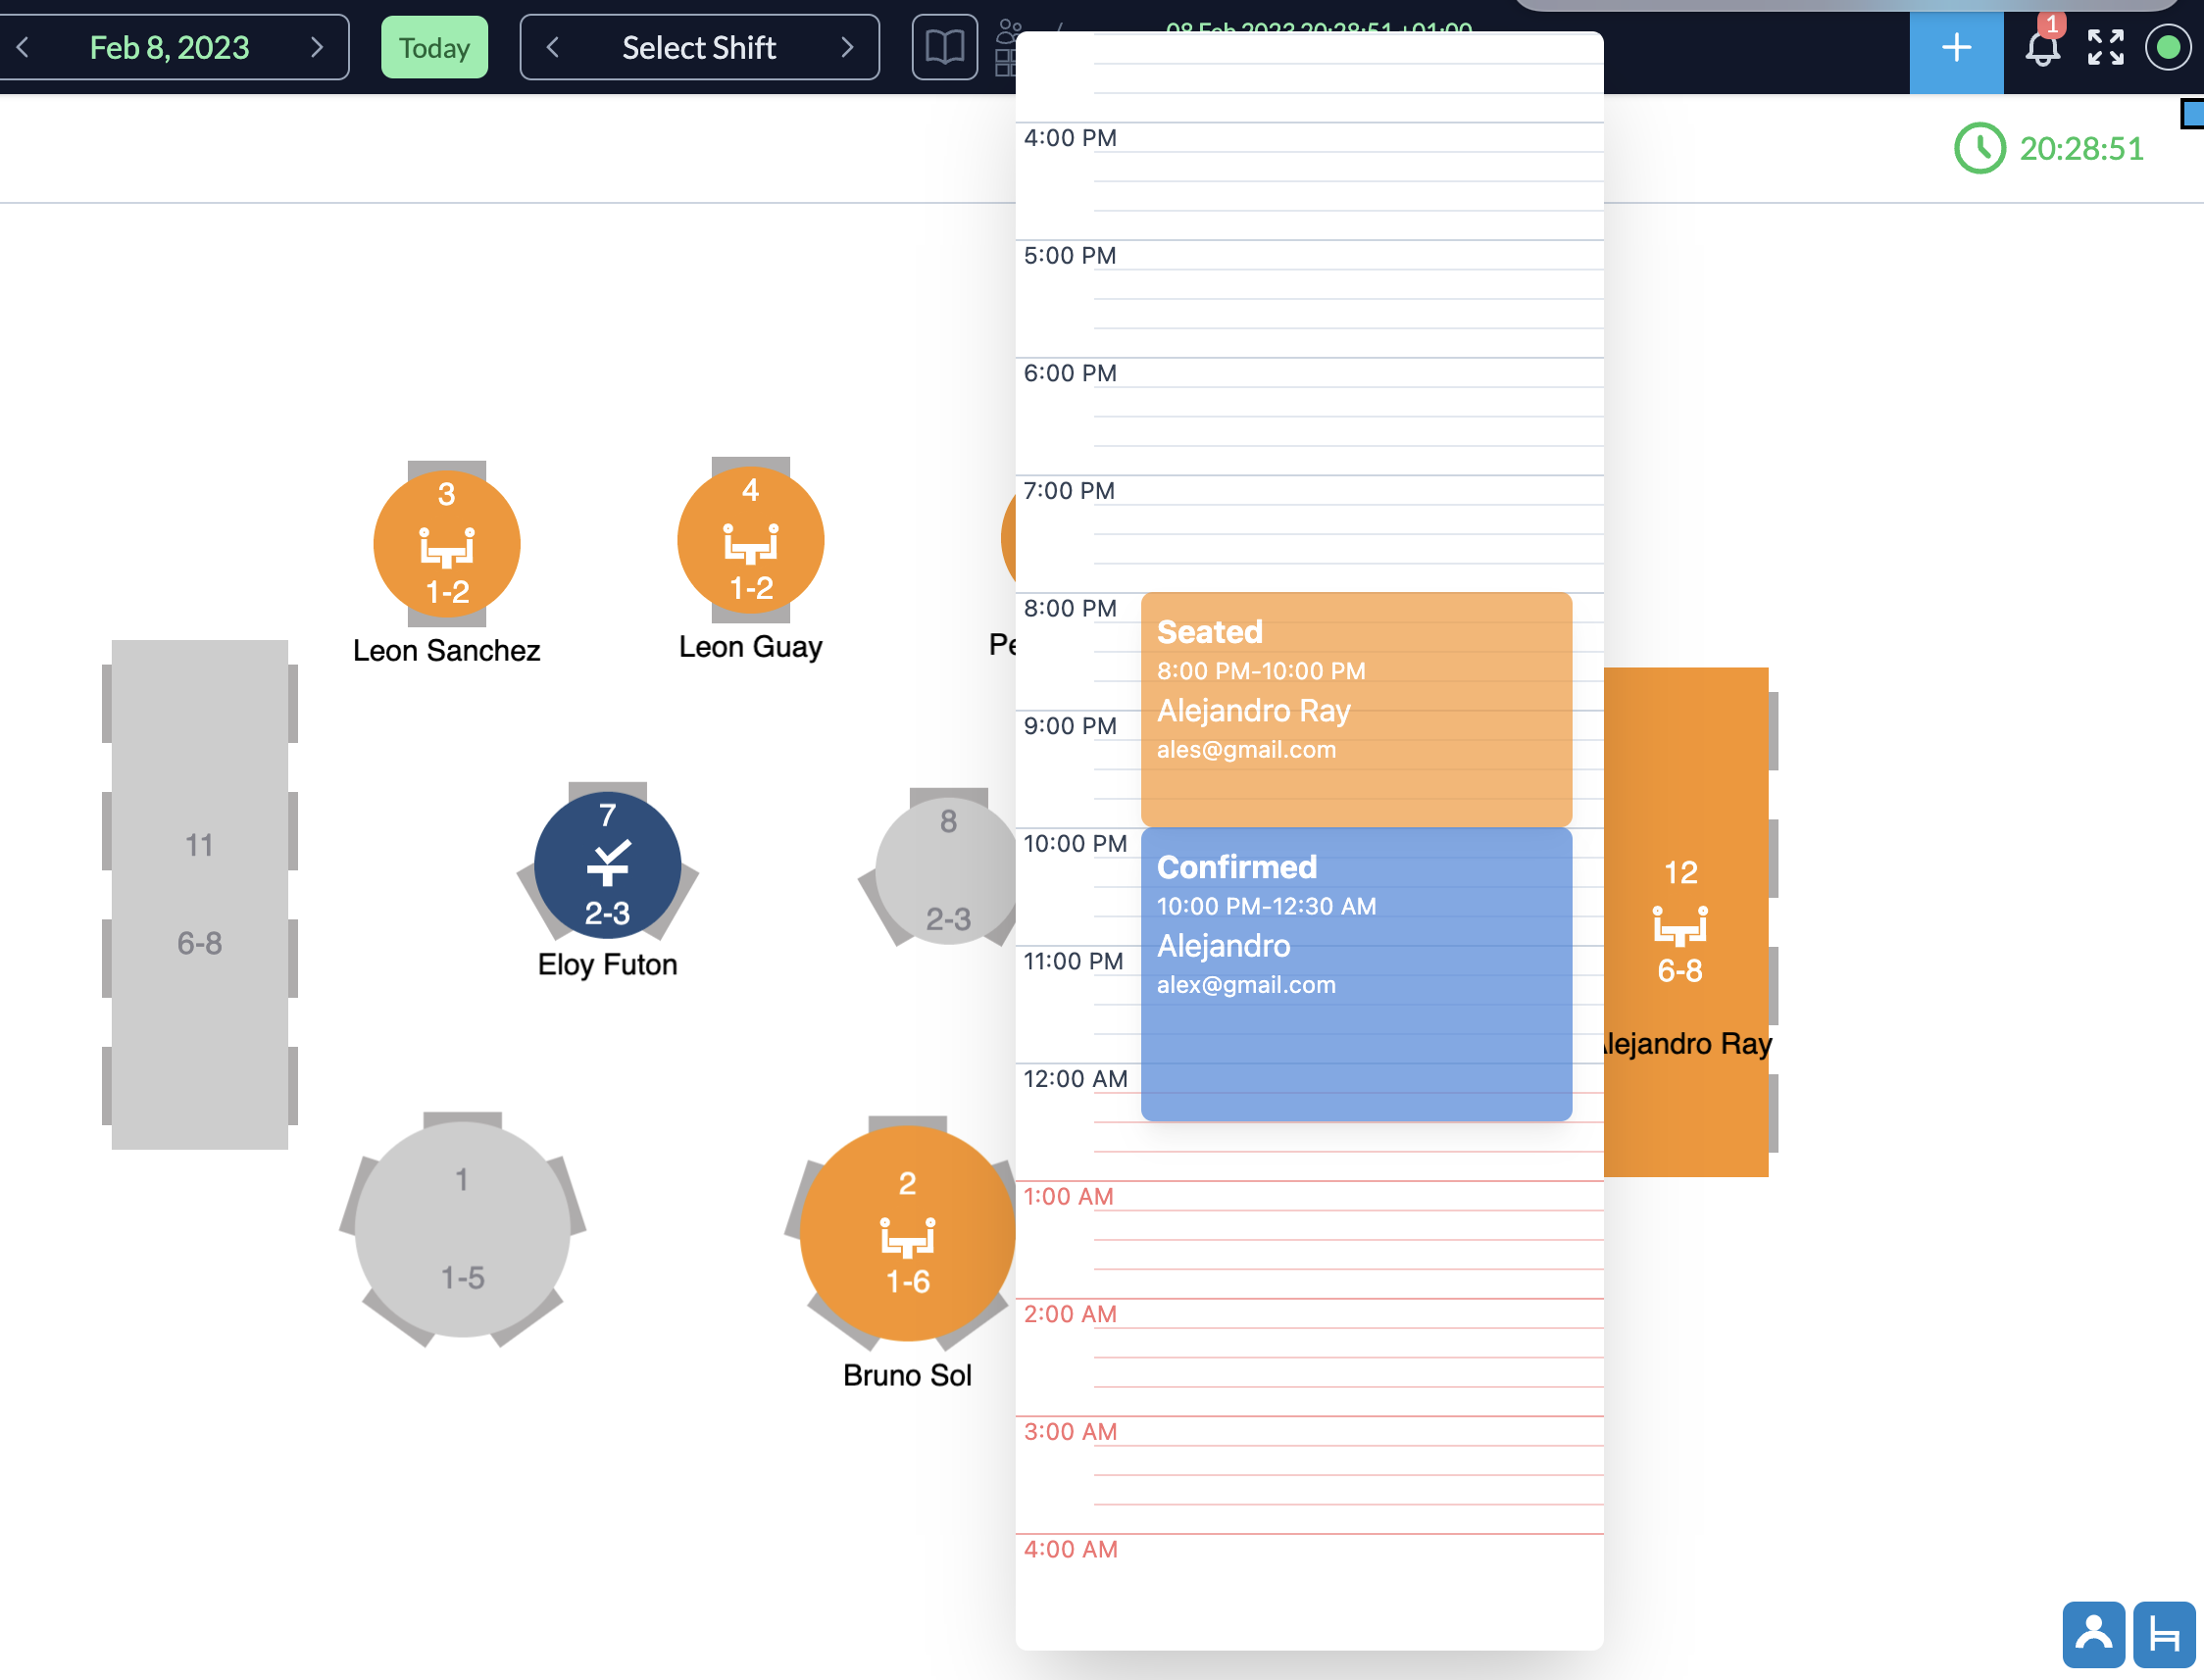The height and width of the screenshot is (1680, 2204).
Task: Click the green online status indicator
Action: click(x=2167, y=47)
